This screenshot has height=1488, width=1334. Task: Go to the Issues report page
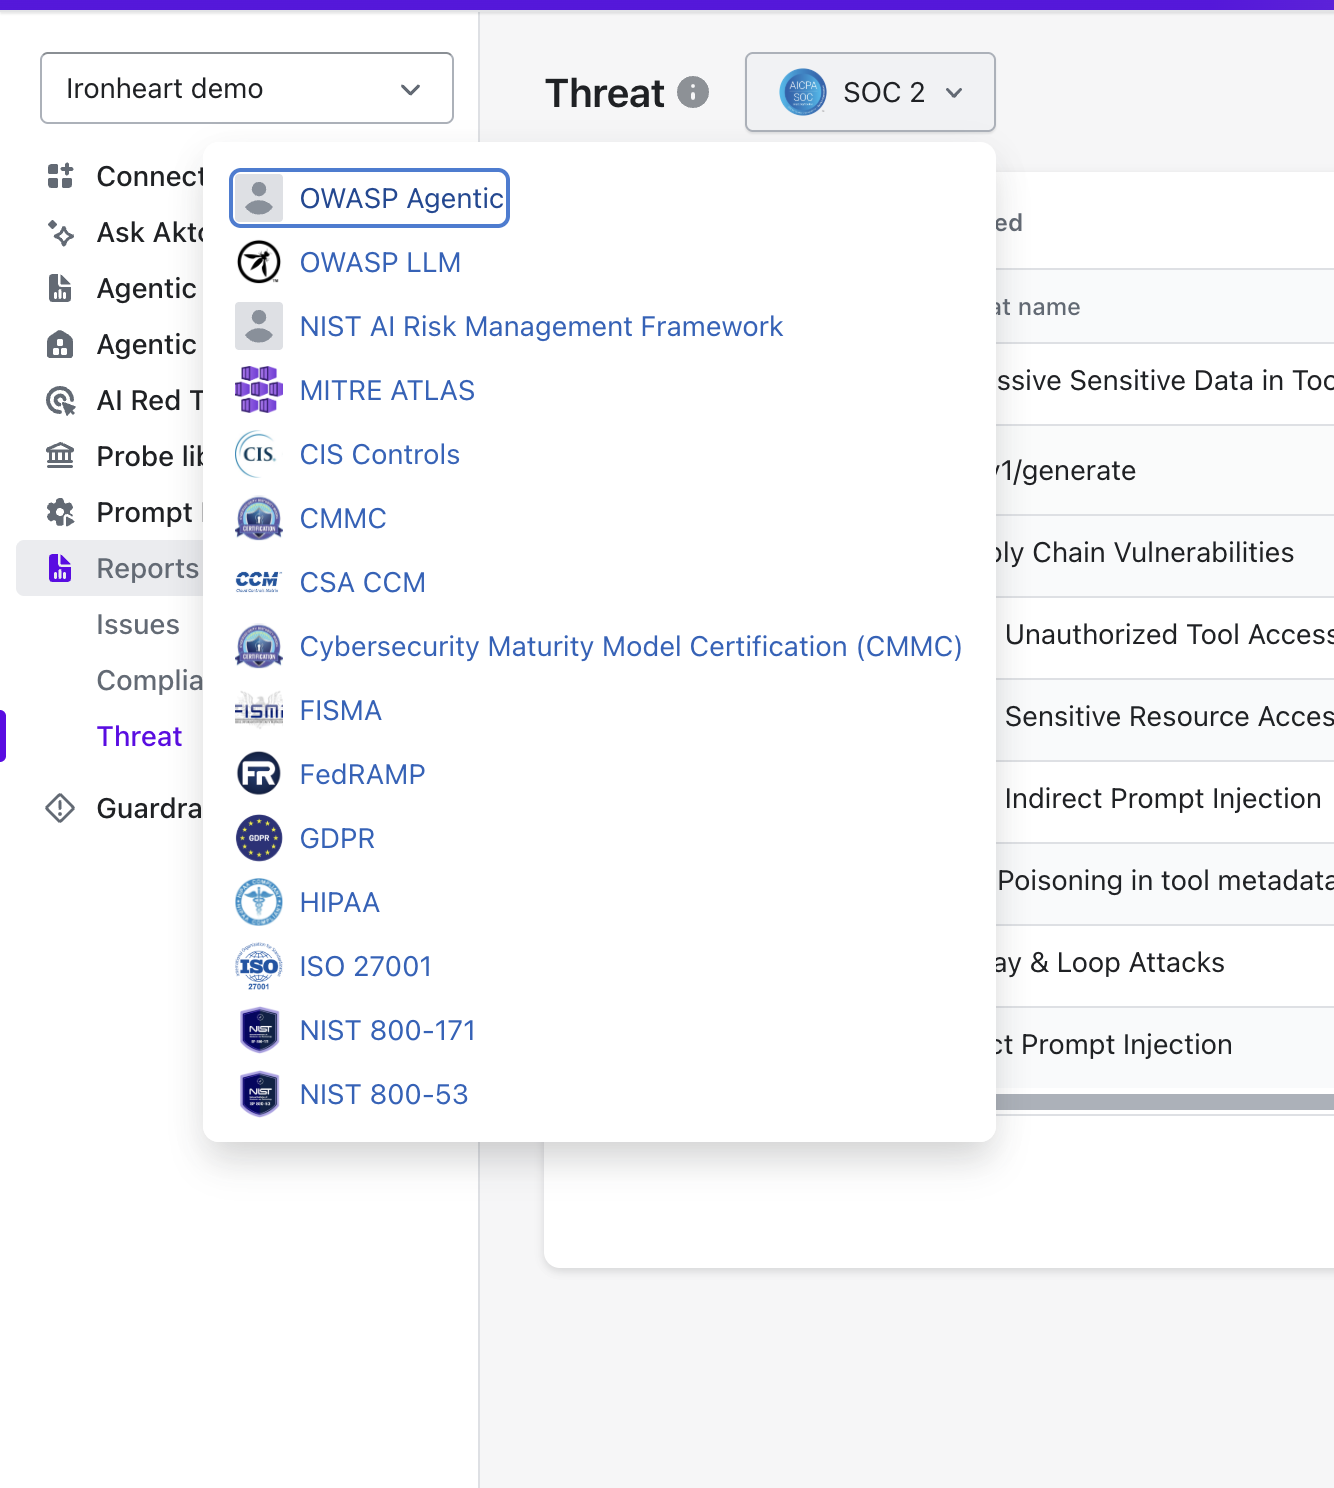138,624
